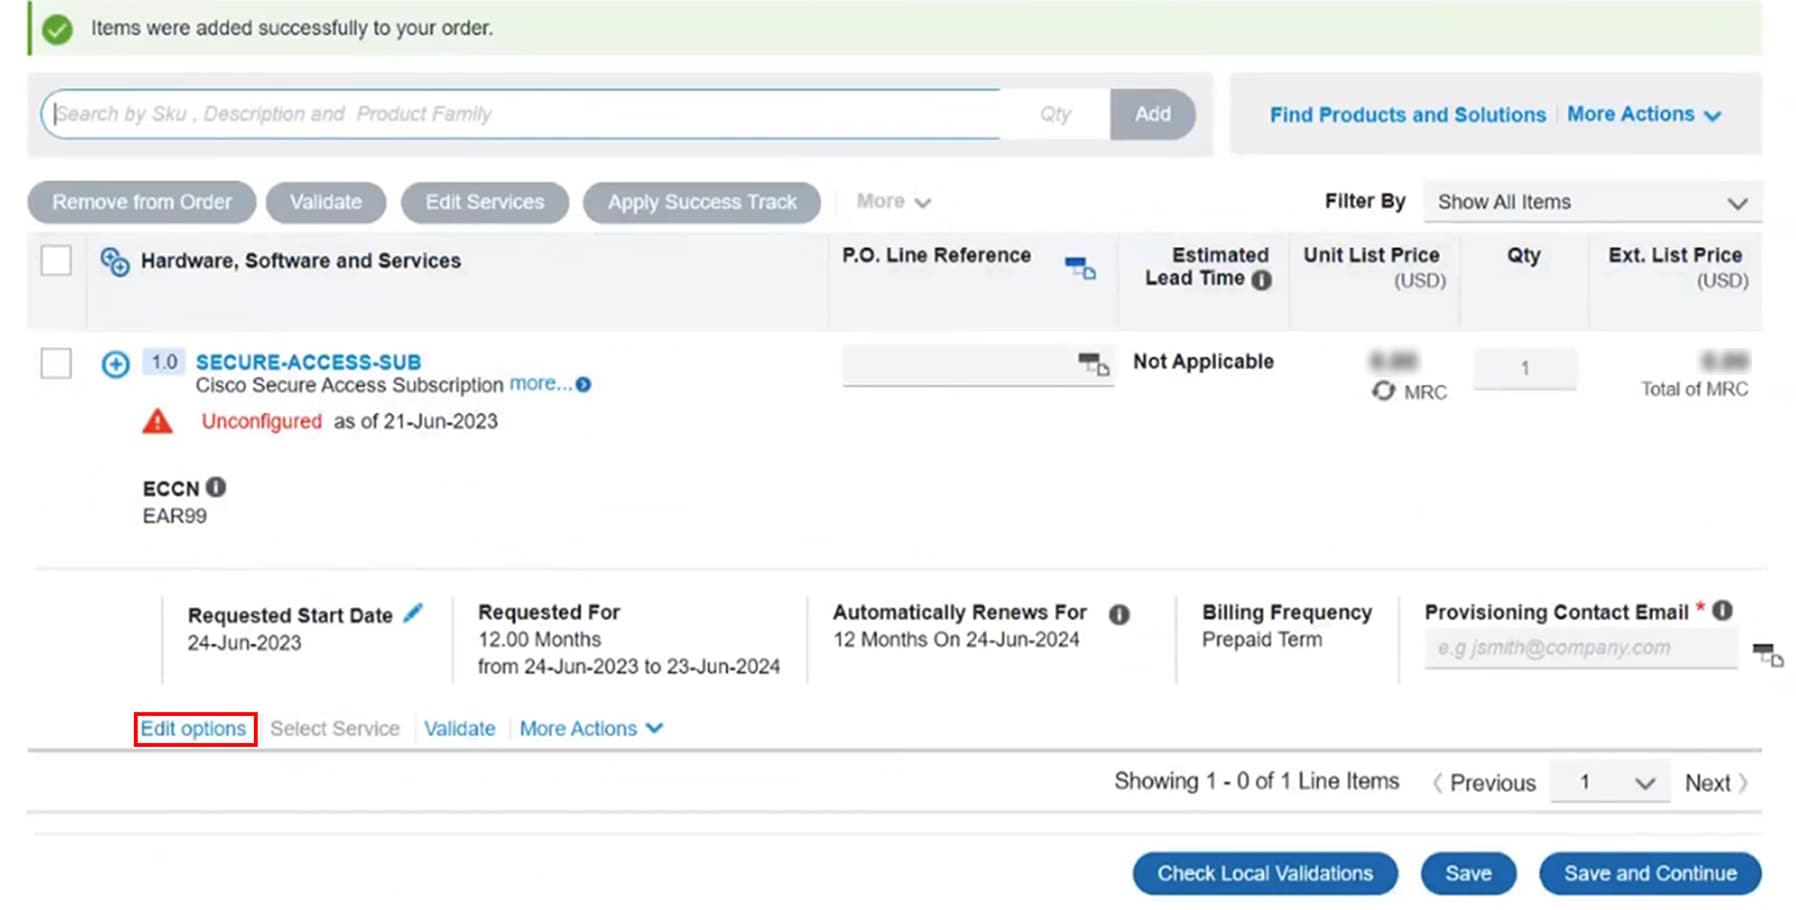
Task: Click the EAR99 ECCN value
Action: pos(175,516)
